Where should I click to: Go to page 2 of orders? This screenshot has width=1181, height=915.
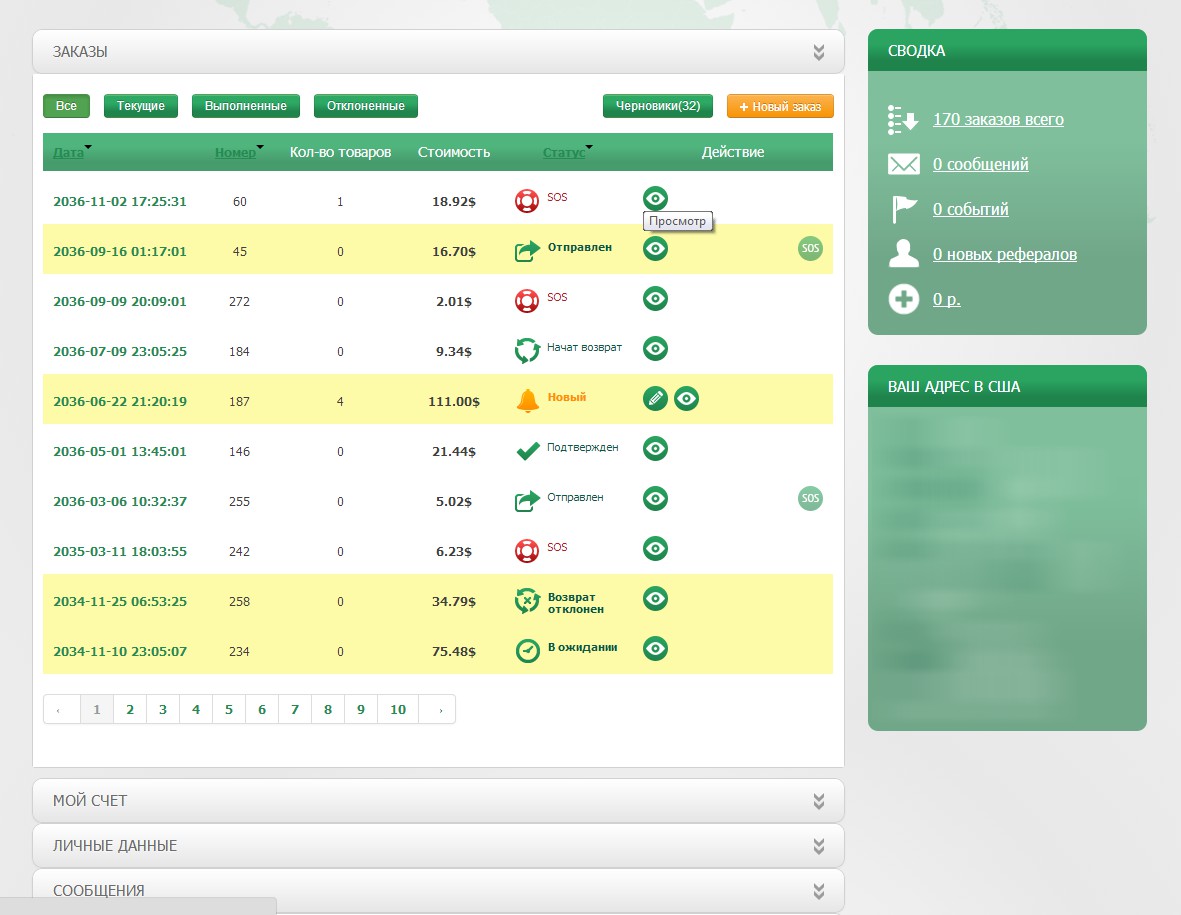[x=130, y=709]
